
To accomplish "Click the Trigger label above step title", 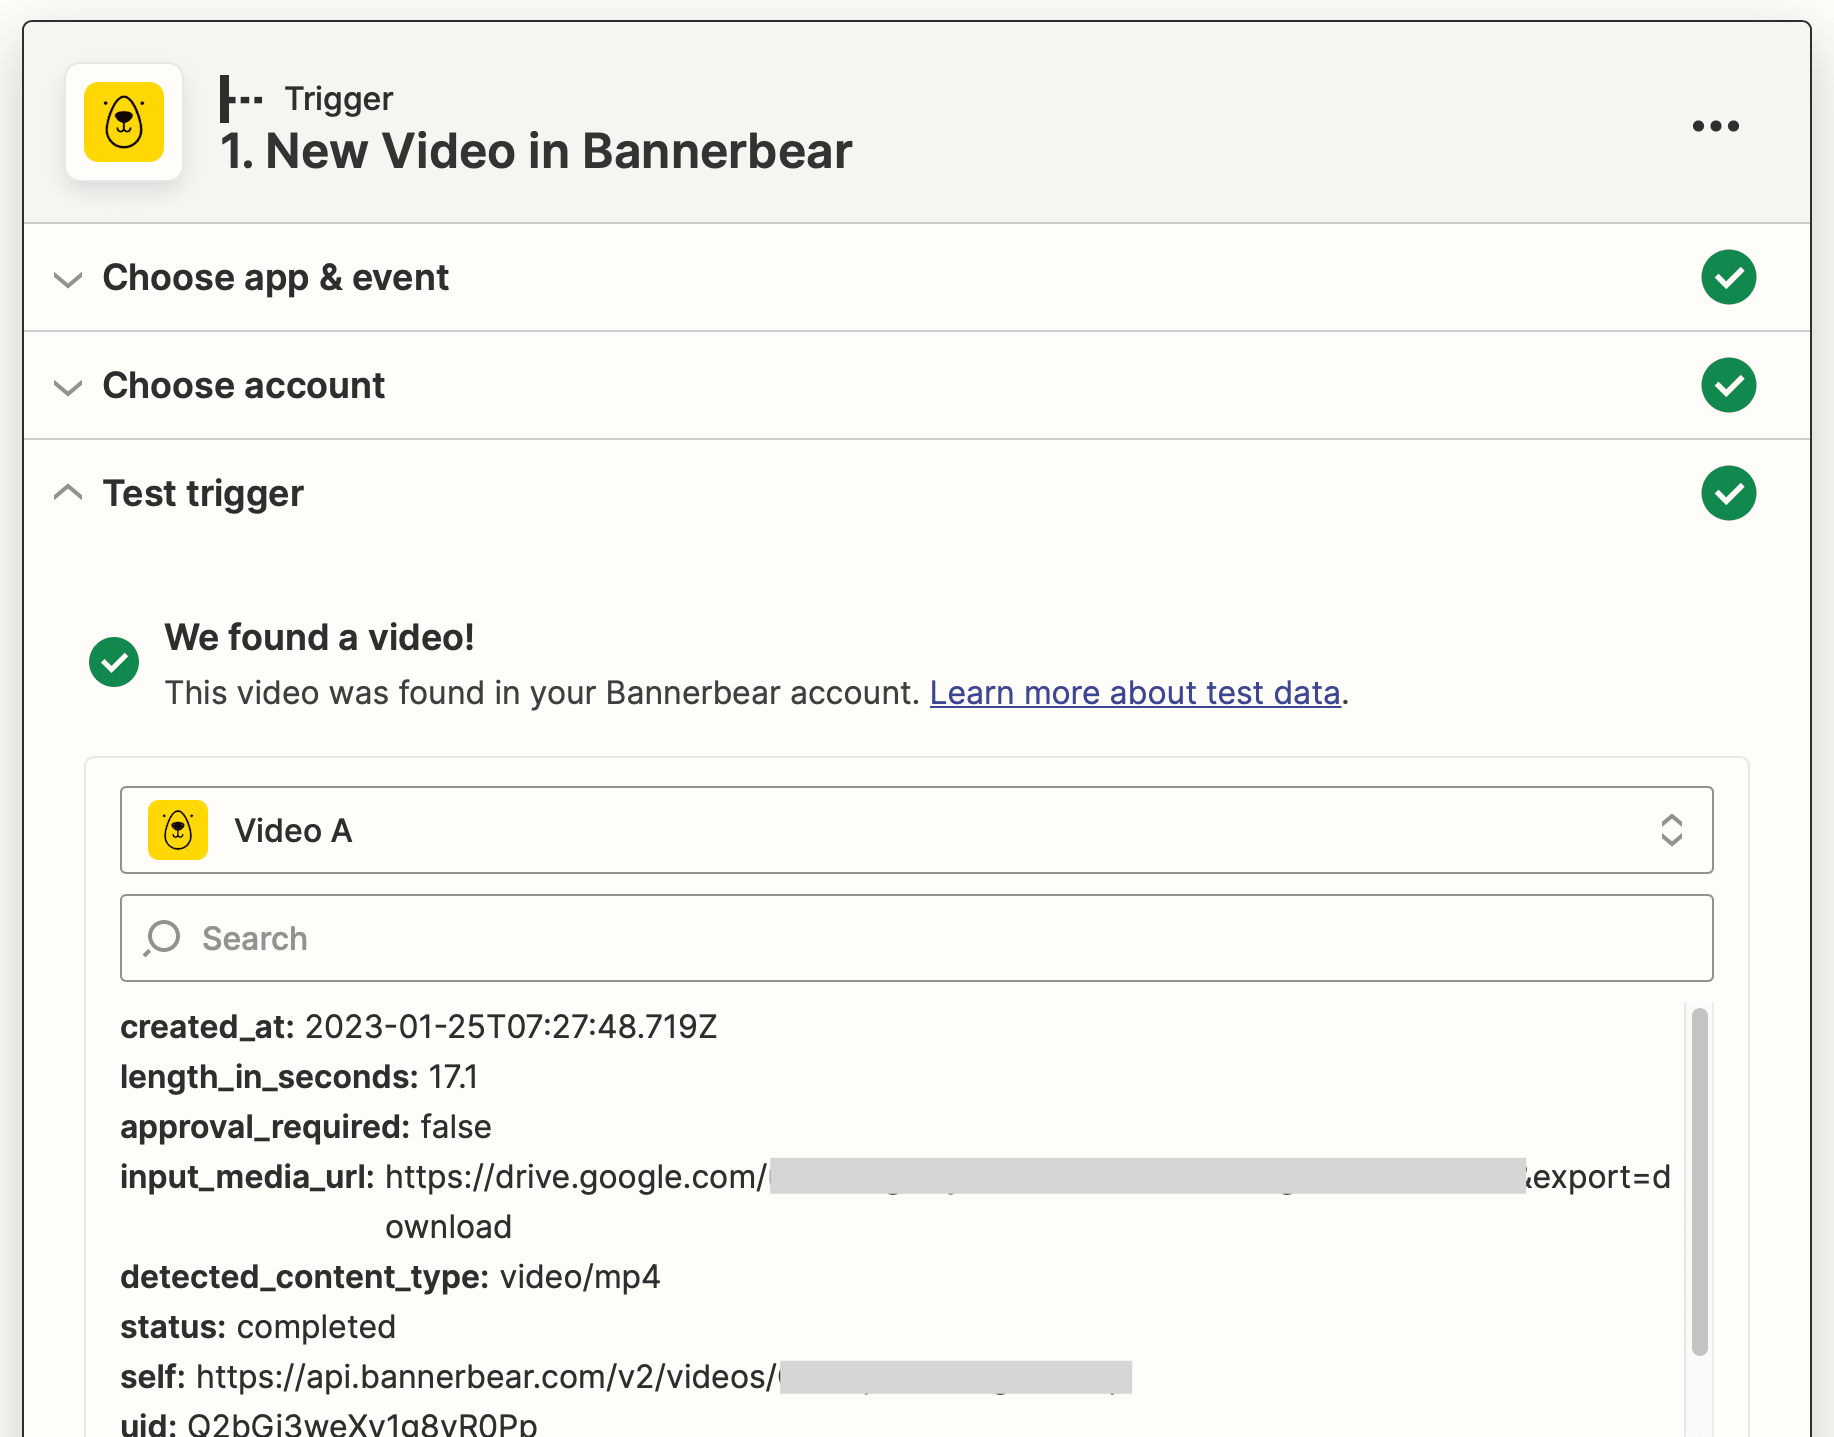I will [x=339, y=99].
